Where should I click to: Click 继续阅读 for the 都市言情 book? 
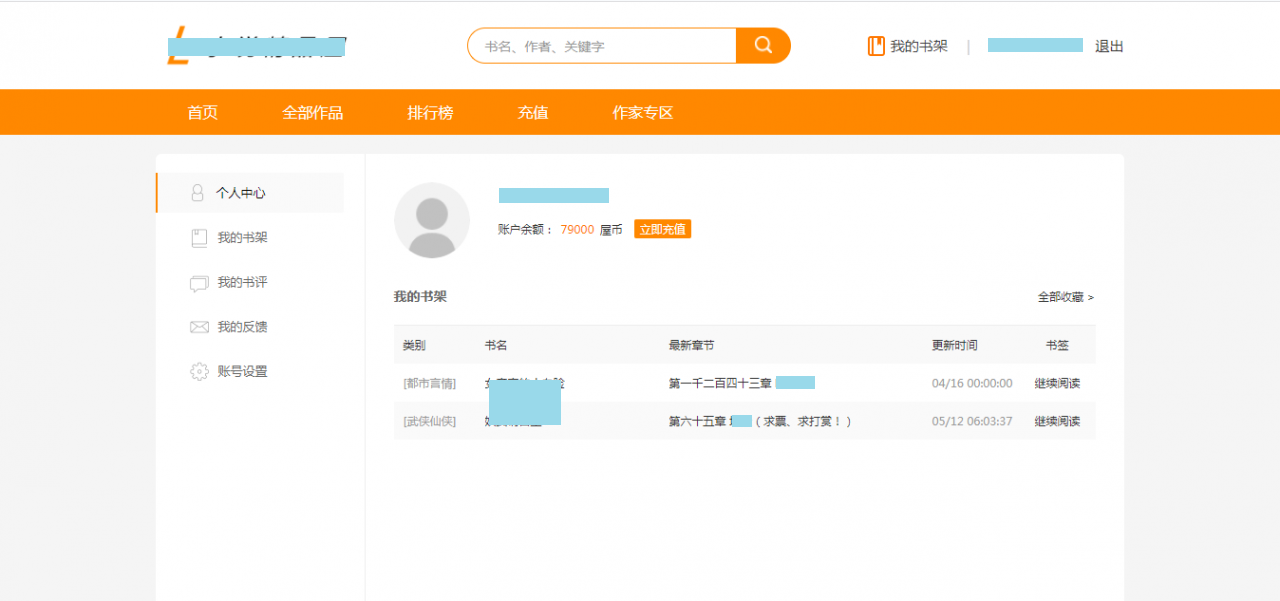(1057, 383)
